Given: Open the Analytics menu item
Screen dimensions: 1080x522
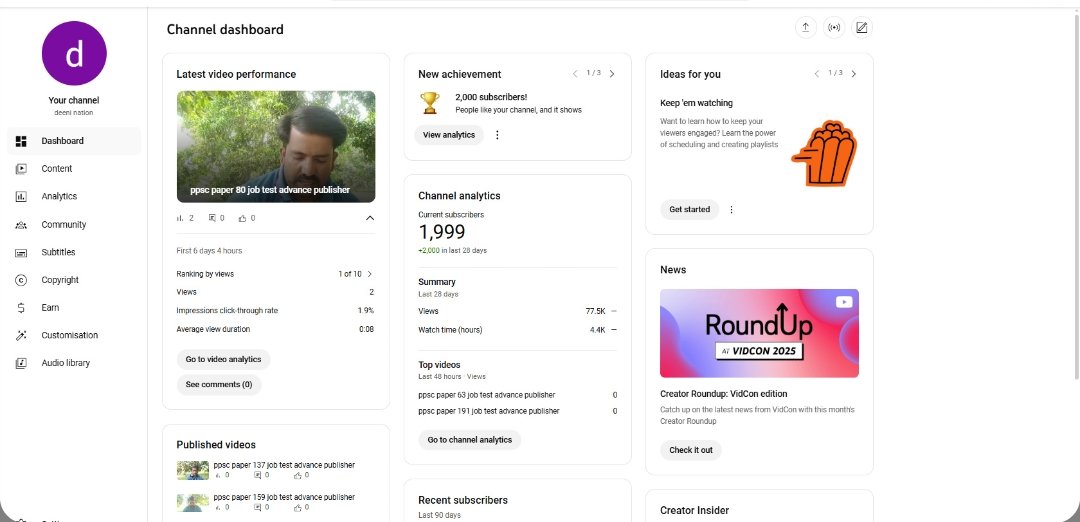Looking at the screenshot, I should pos(74,196).
